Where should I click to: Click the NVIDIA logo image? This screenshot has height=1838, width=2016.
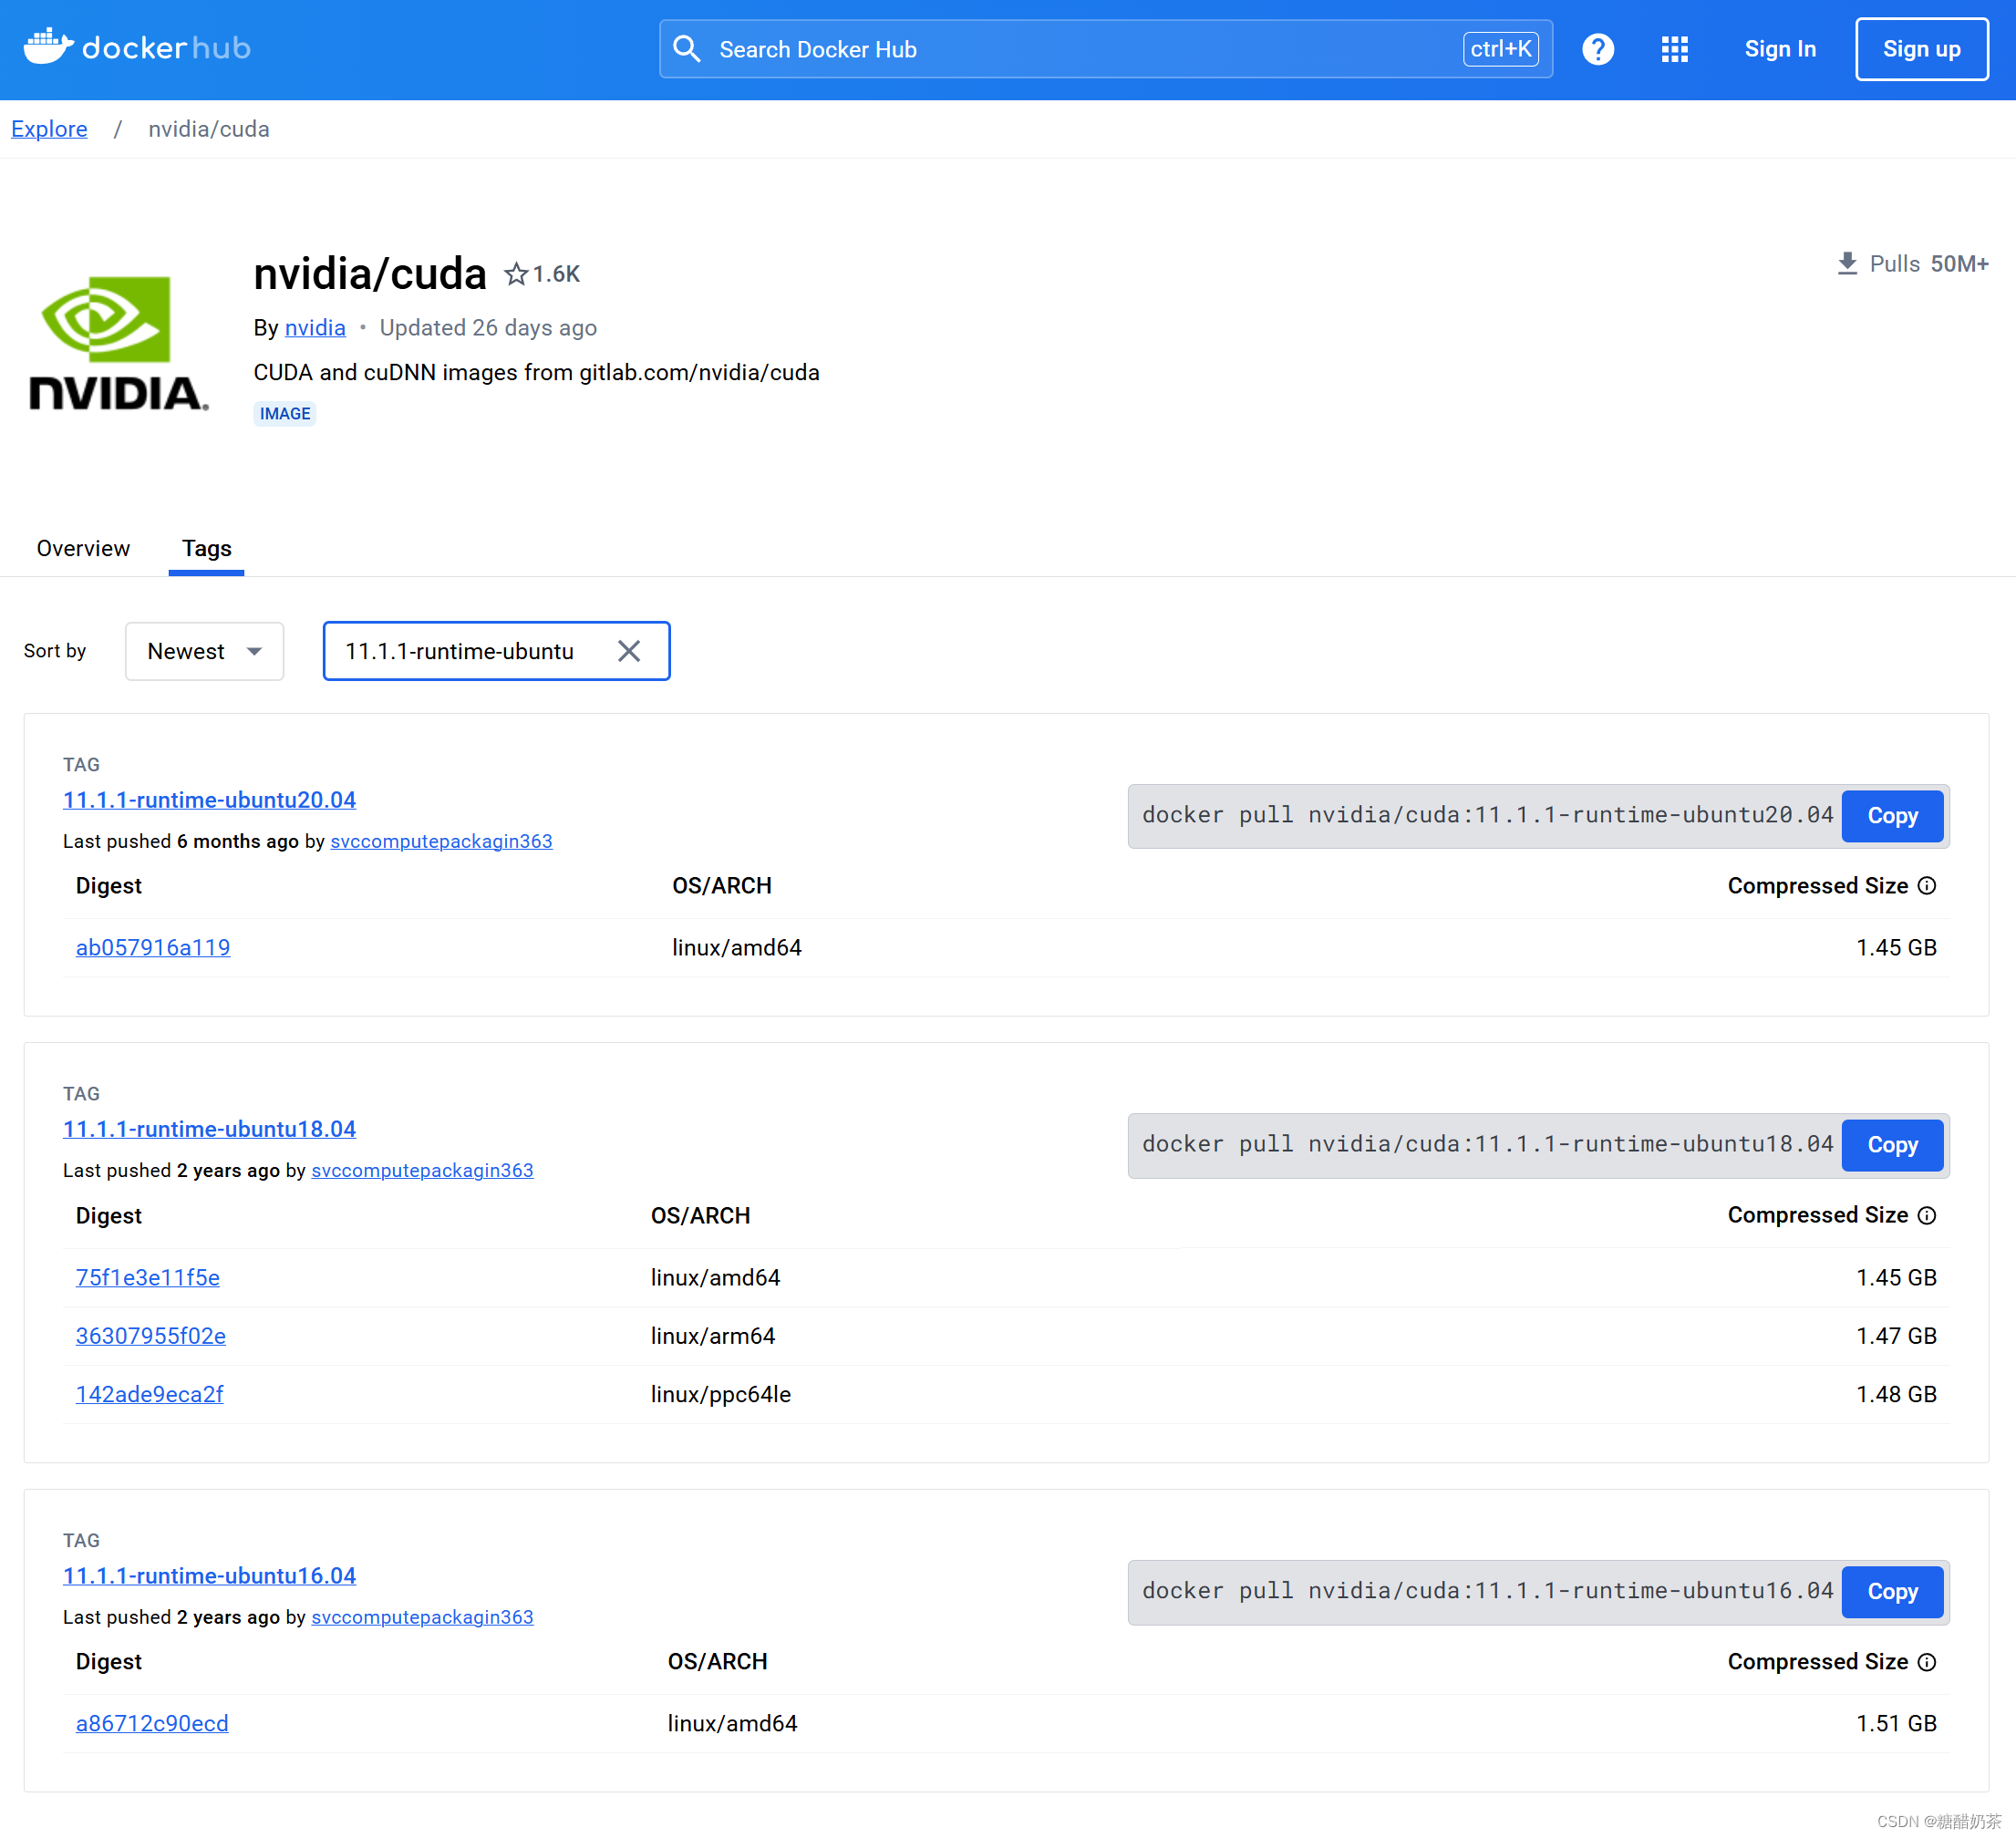118,343
